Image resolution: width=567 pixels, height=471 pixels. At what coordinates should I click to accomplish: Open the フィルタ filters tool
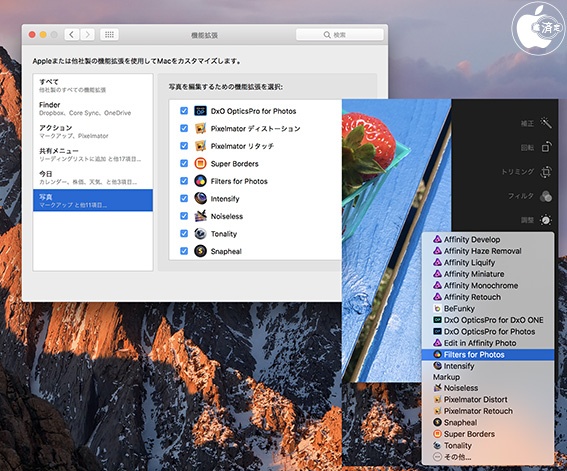[546, 196]
